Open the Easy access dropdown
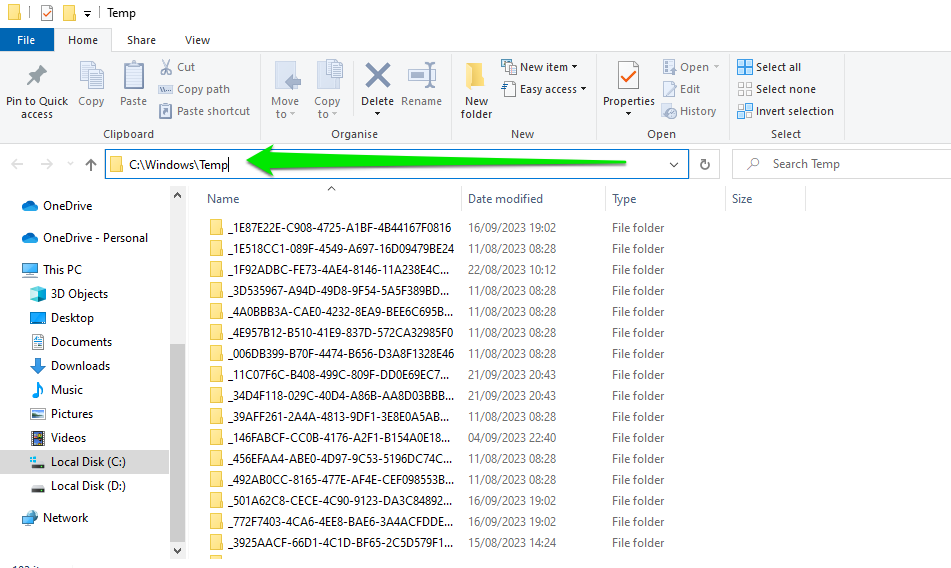Image resolution: width=951 pixels, height=568 pixels. tap(544, 89)
